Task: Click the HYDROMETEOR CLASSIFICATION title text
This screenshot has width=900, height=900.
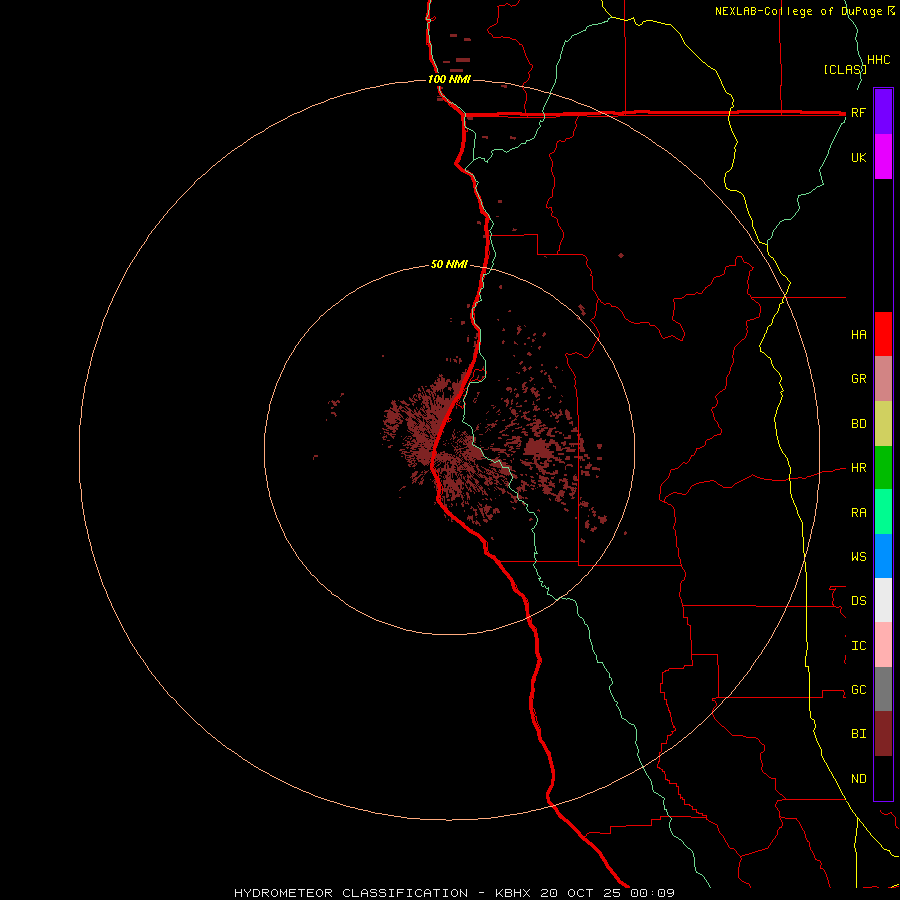Action: [351, 893]
